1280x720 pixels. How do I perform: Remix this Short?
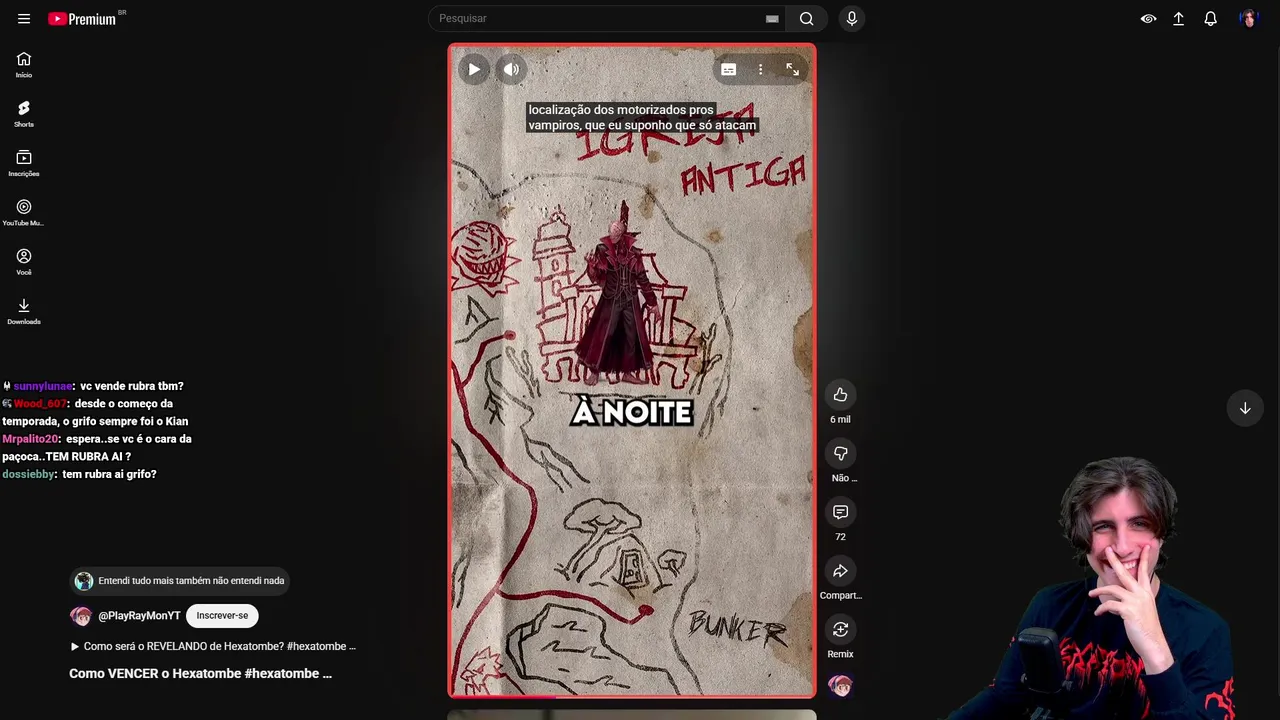coord(840,629)
